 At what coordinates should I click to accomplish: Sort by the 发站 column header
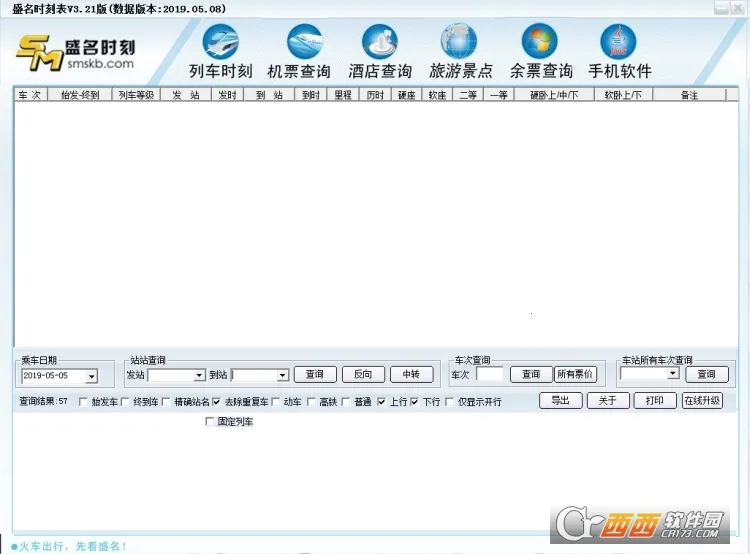(x=186, y=95)
